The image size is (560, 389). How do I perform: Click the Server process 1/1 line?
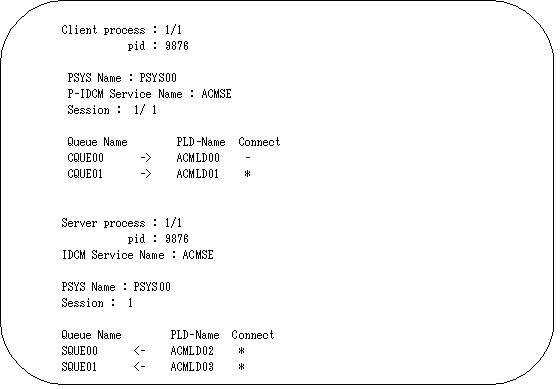pyautogui.click(x=121, y=223)
